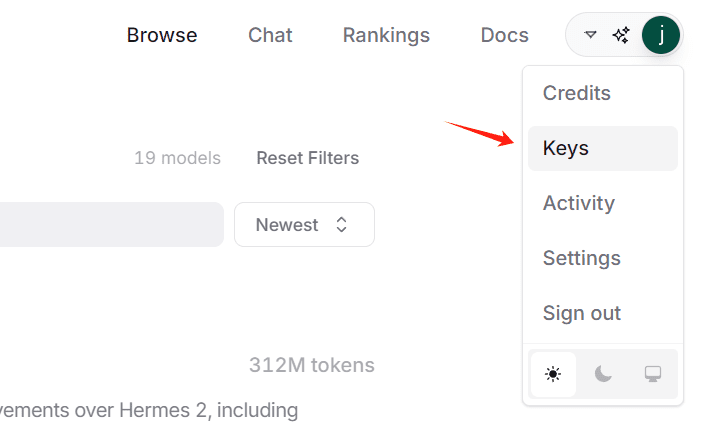Viewport: 702px width, 429px height.
Task: Open Keys from the account menu
Action: click(603, 148)
